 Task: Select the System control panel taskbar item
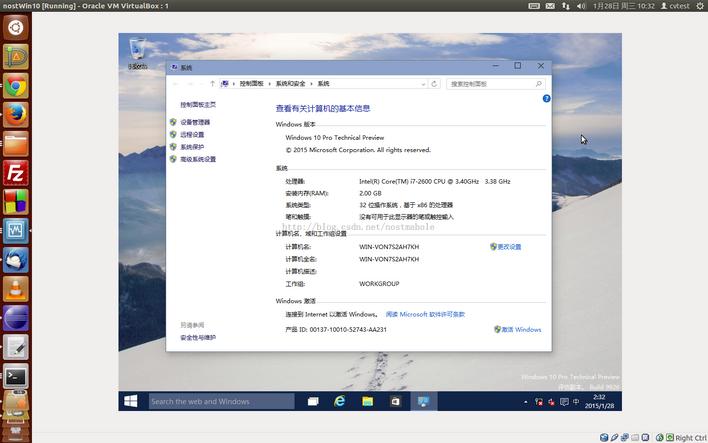tap(423, 401)
